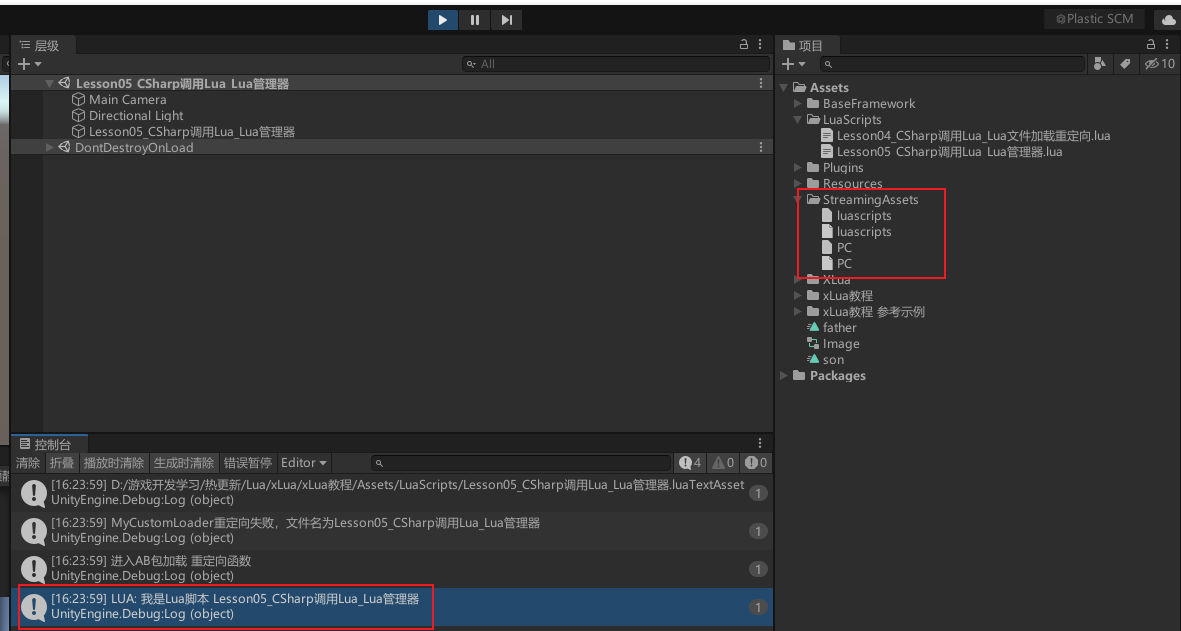The height and width of the screenshot is (631, 1181).
Task: Click the Step frame button
Action: pyautogui.click(x=507, y=20)
